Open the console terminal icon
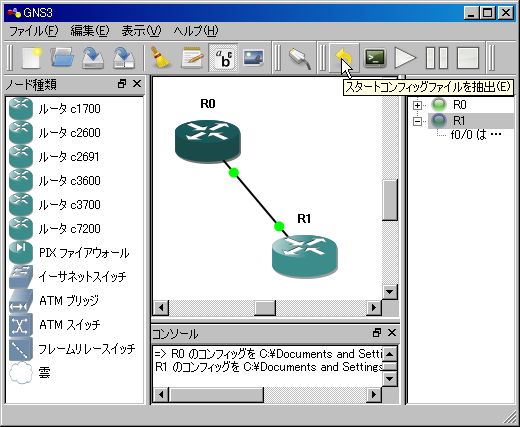 375,58
